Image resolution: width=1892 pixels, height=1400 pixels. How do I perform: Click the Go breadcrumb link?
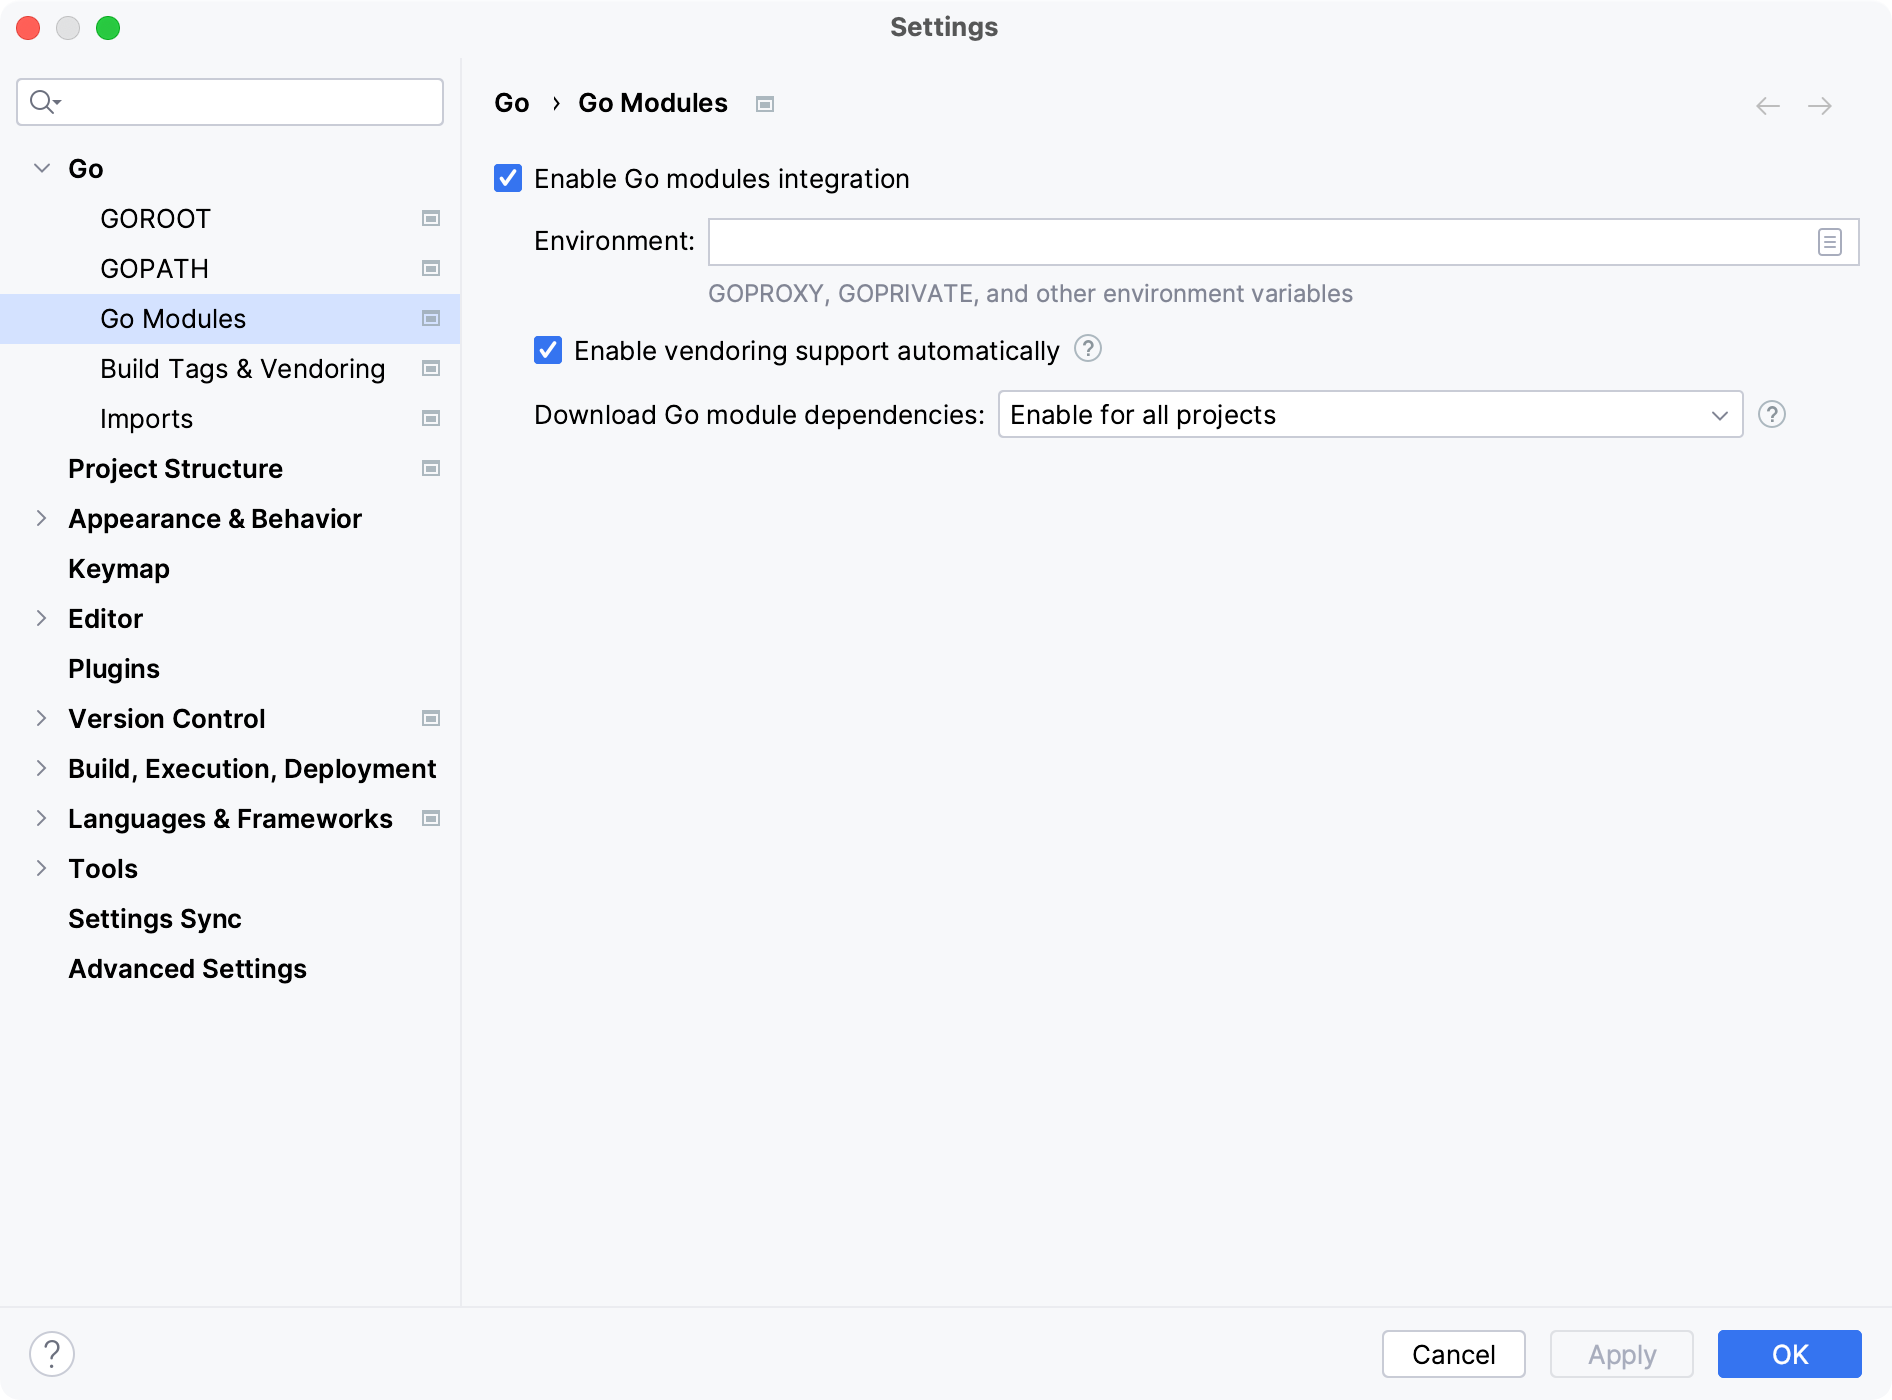pos(512,103)
